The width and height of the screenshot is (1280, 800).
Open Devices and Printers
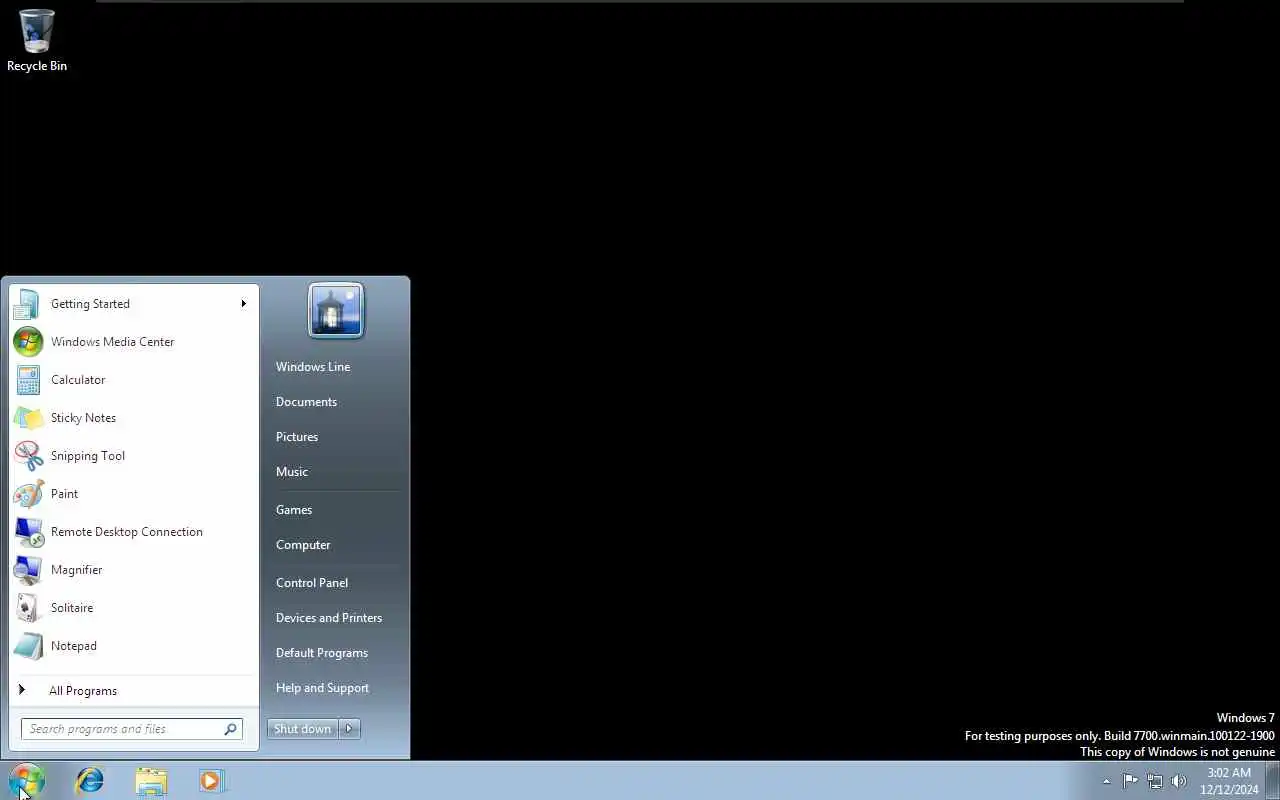click(x=329, y=618)
